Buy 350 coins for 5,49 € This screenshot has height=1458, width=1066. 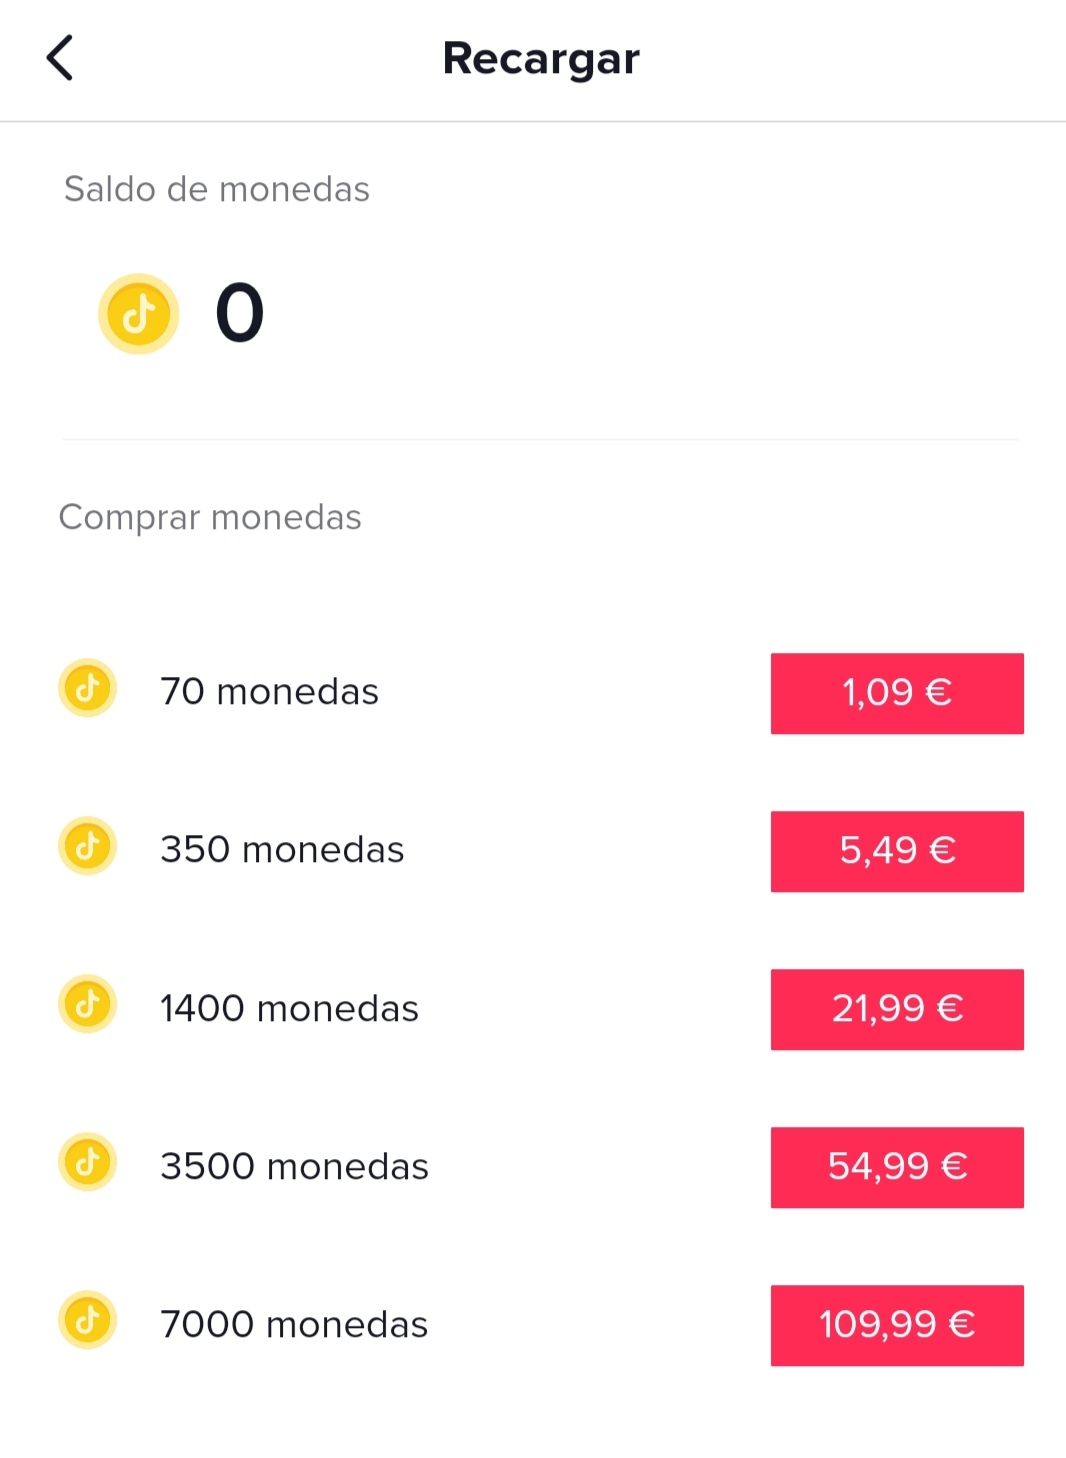[897, 851]
